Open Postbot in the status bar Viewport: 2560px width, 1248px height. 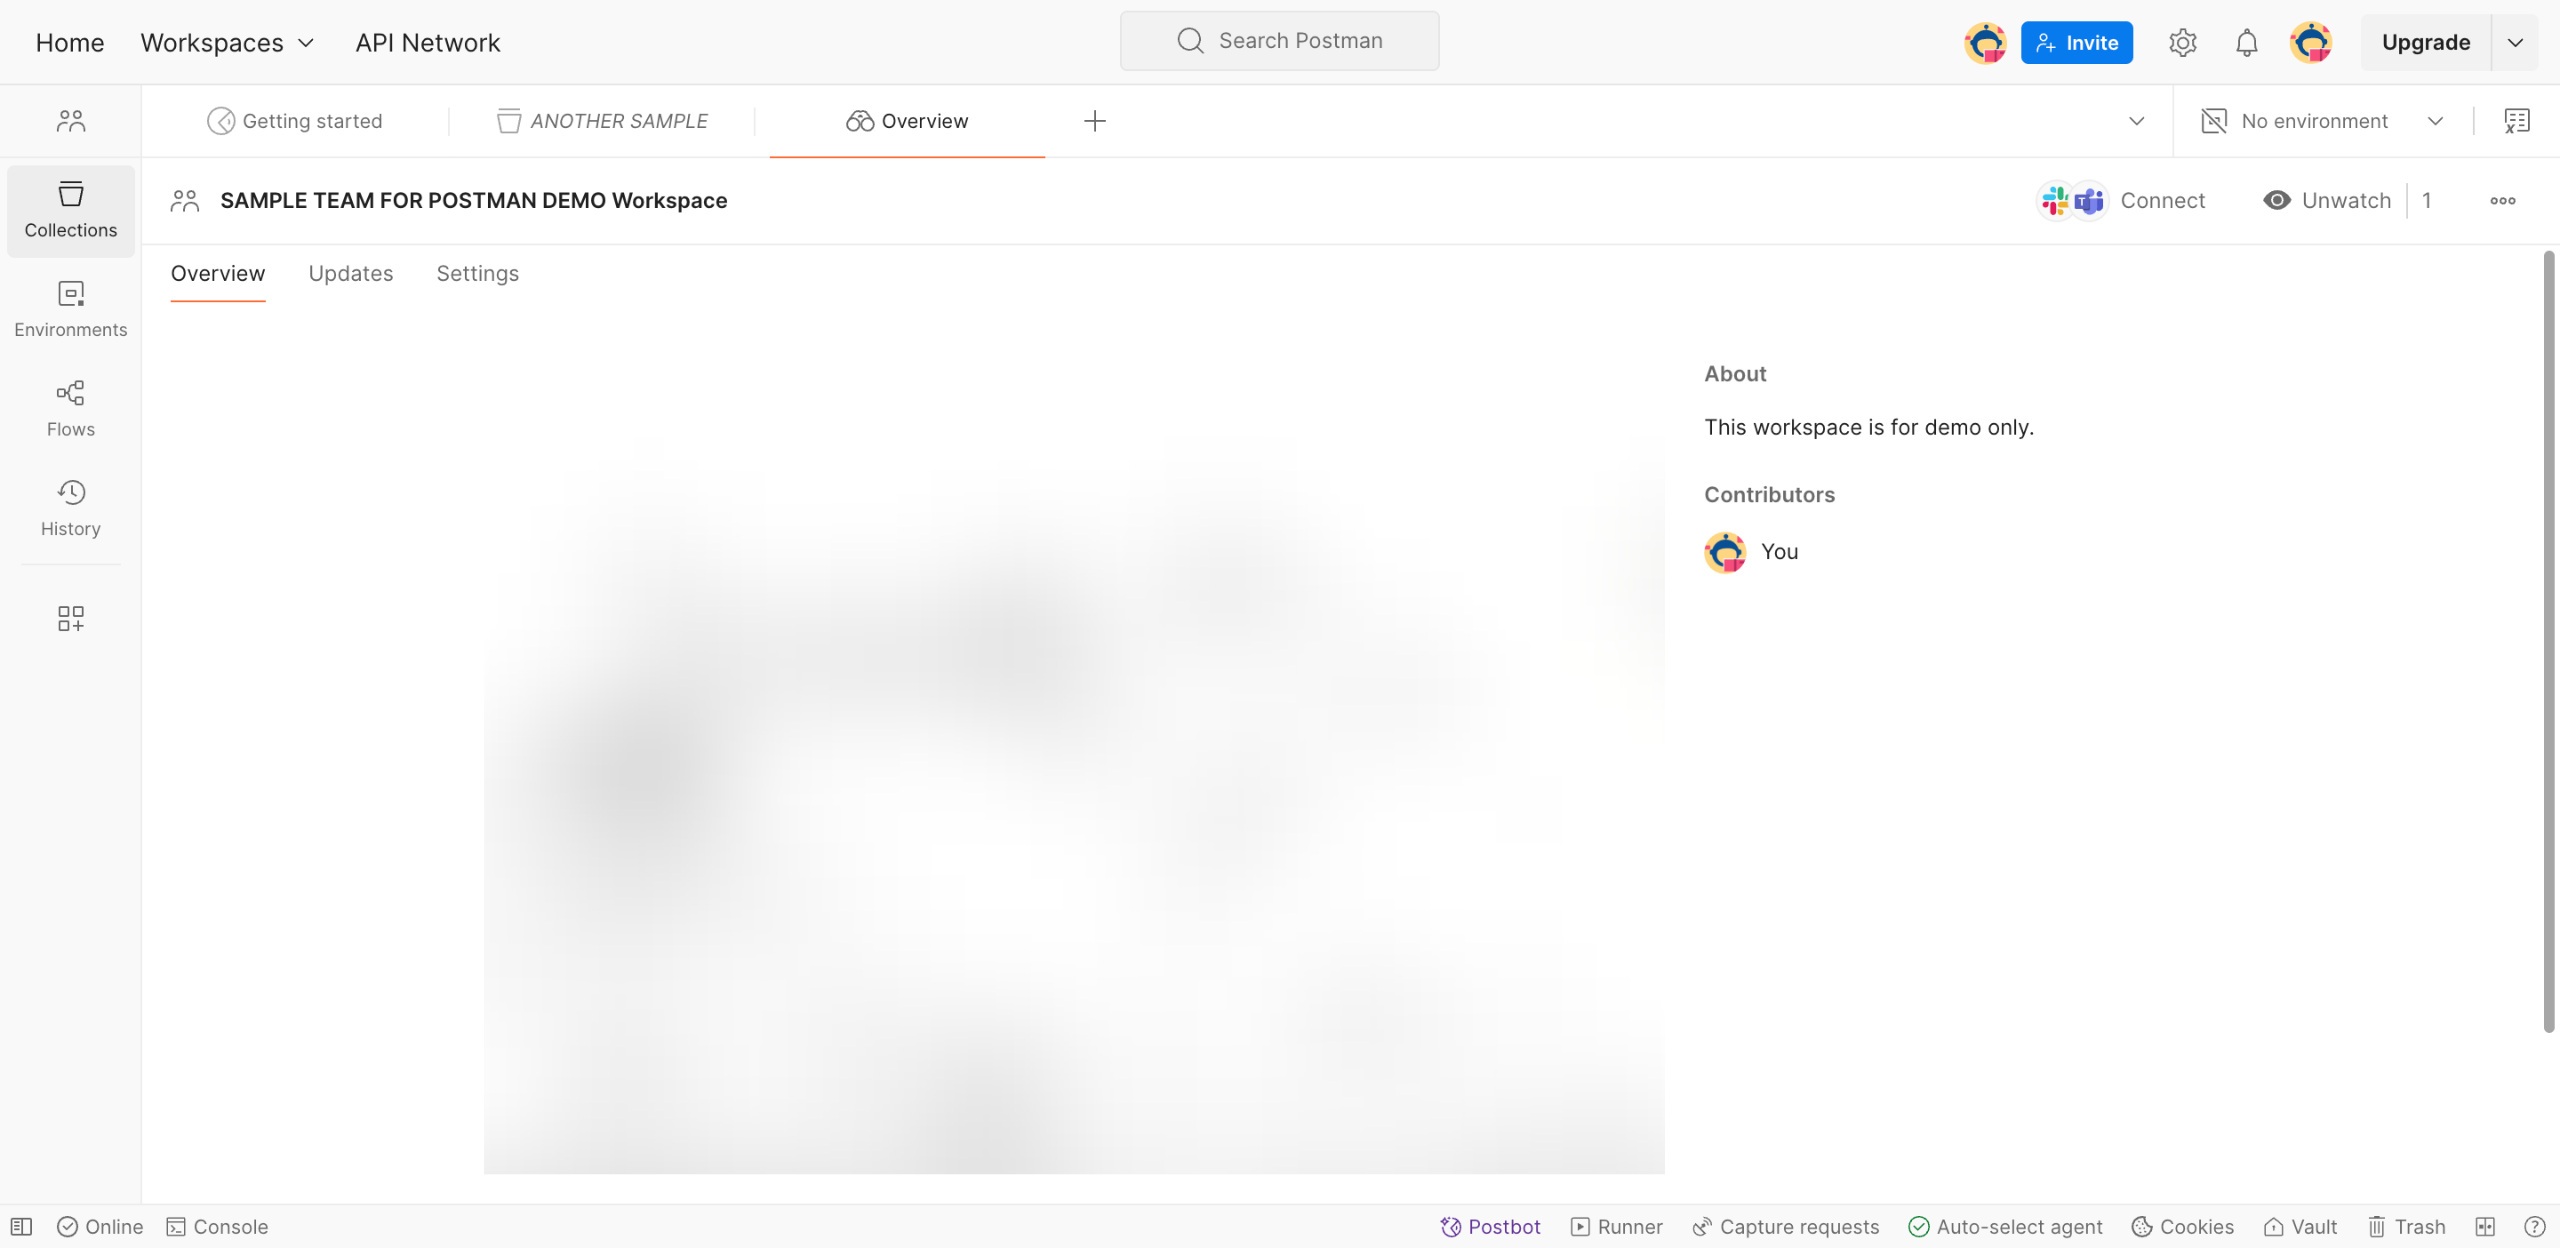(1490, 1227)
